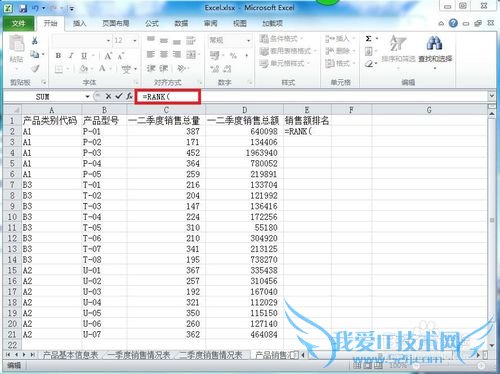Click the Merge and Center icon
Image resolution: width=500 pixels, height=374 pixels.
[191, 54]
